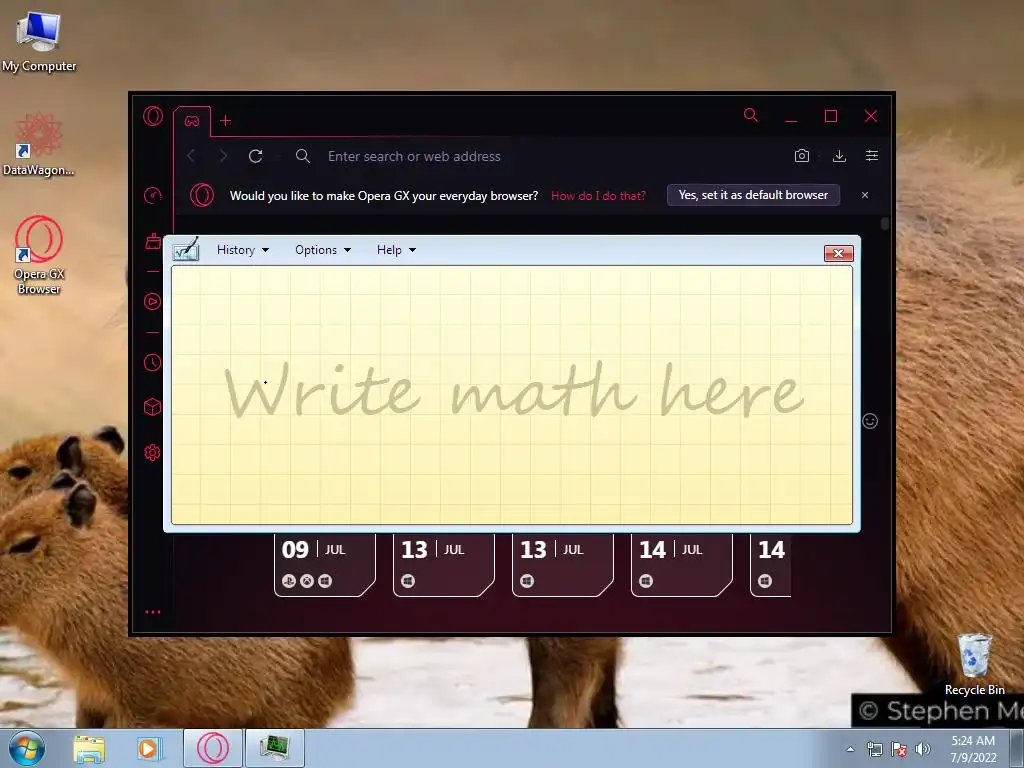Open the 14 JUL release card

682,565
